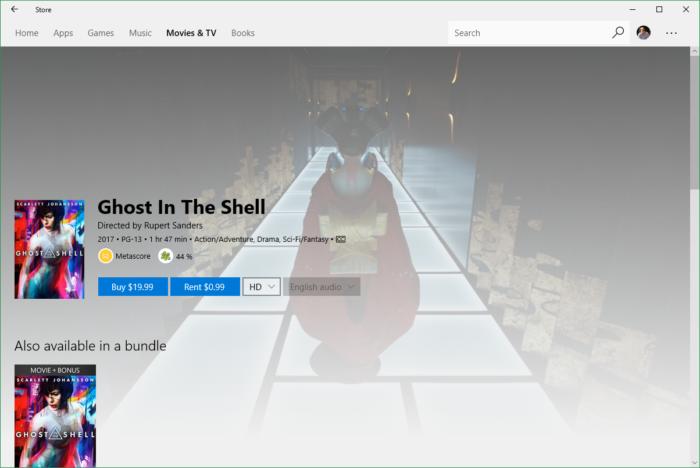Expand the HD quality dropdown
The image size is (700, 468).
point(261,287)
